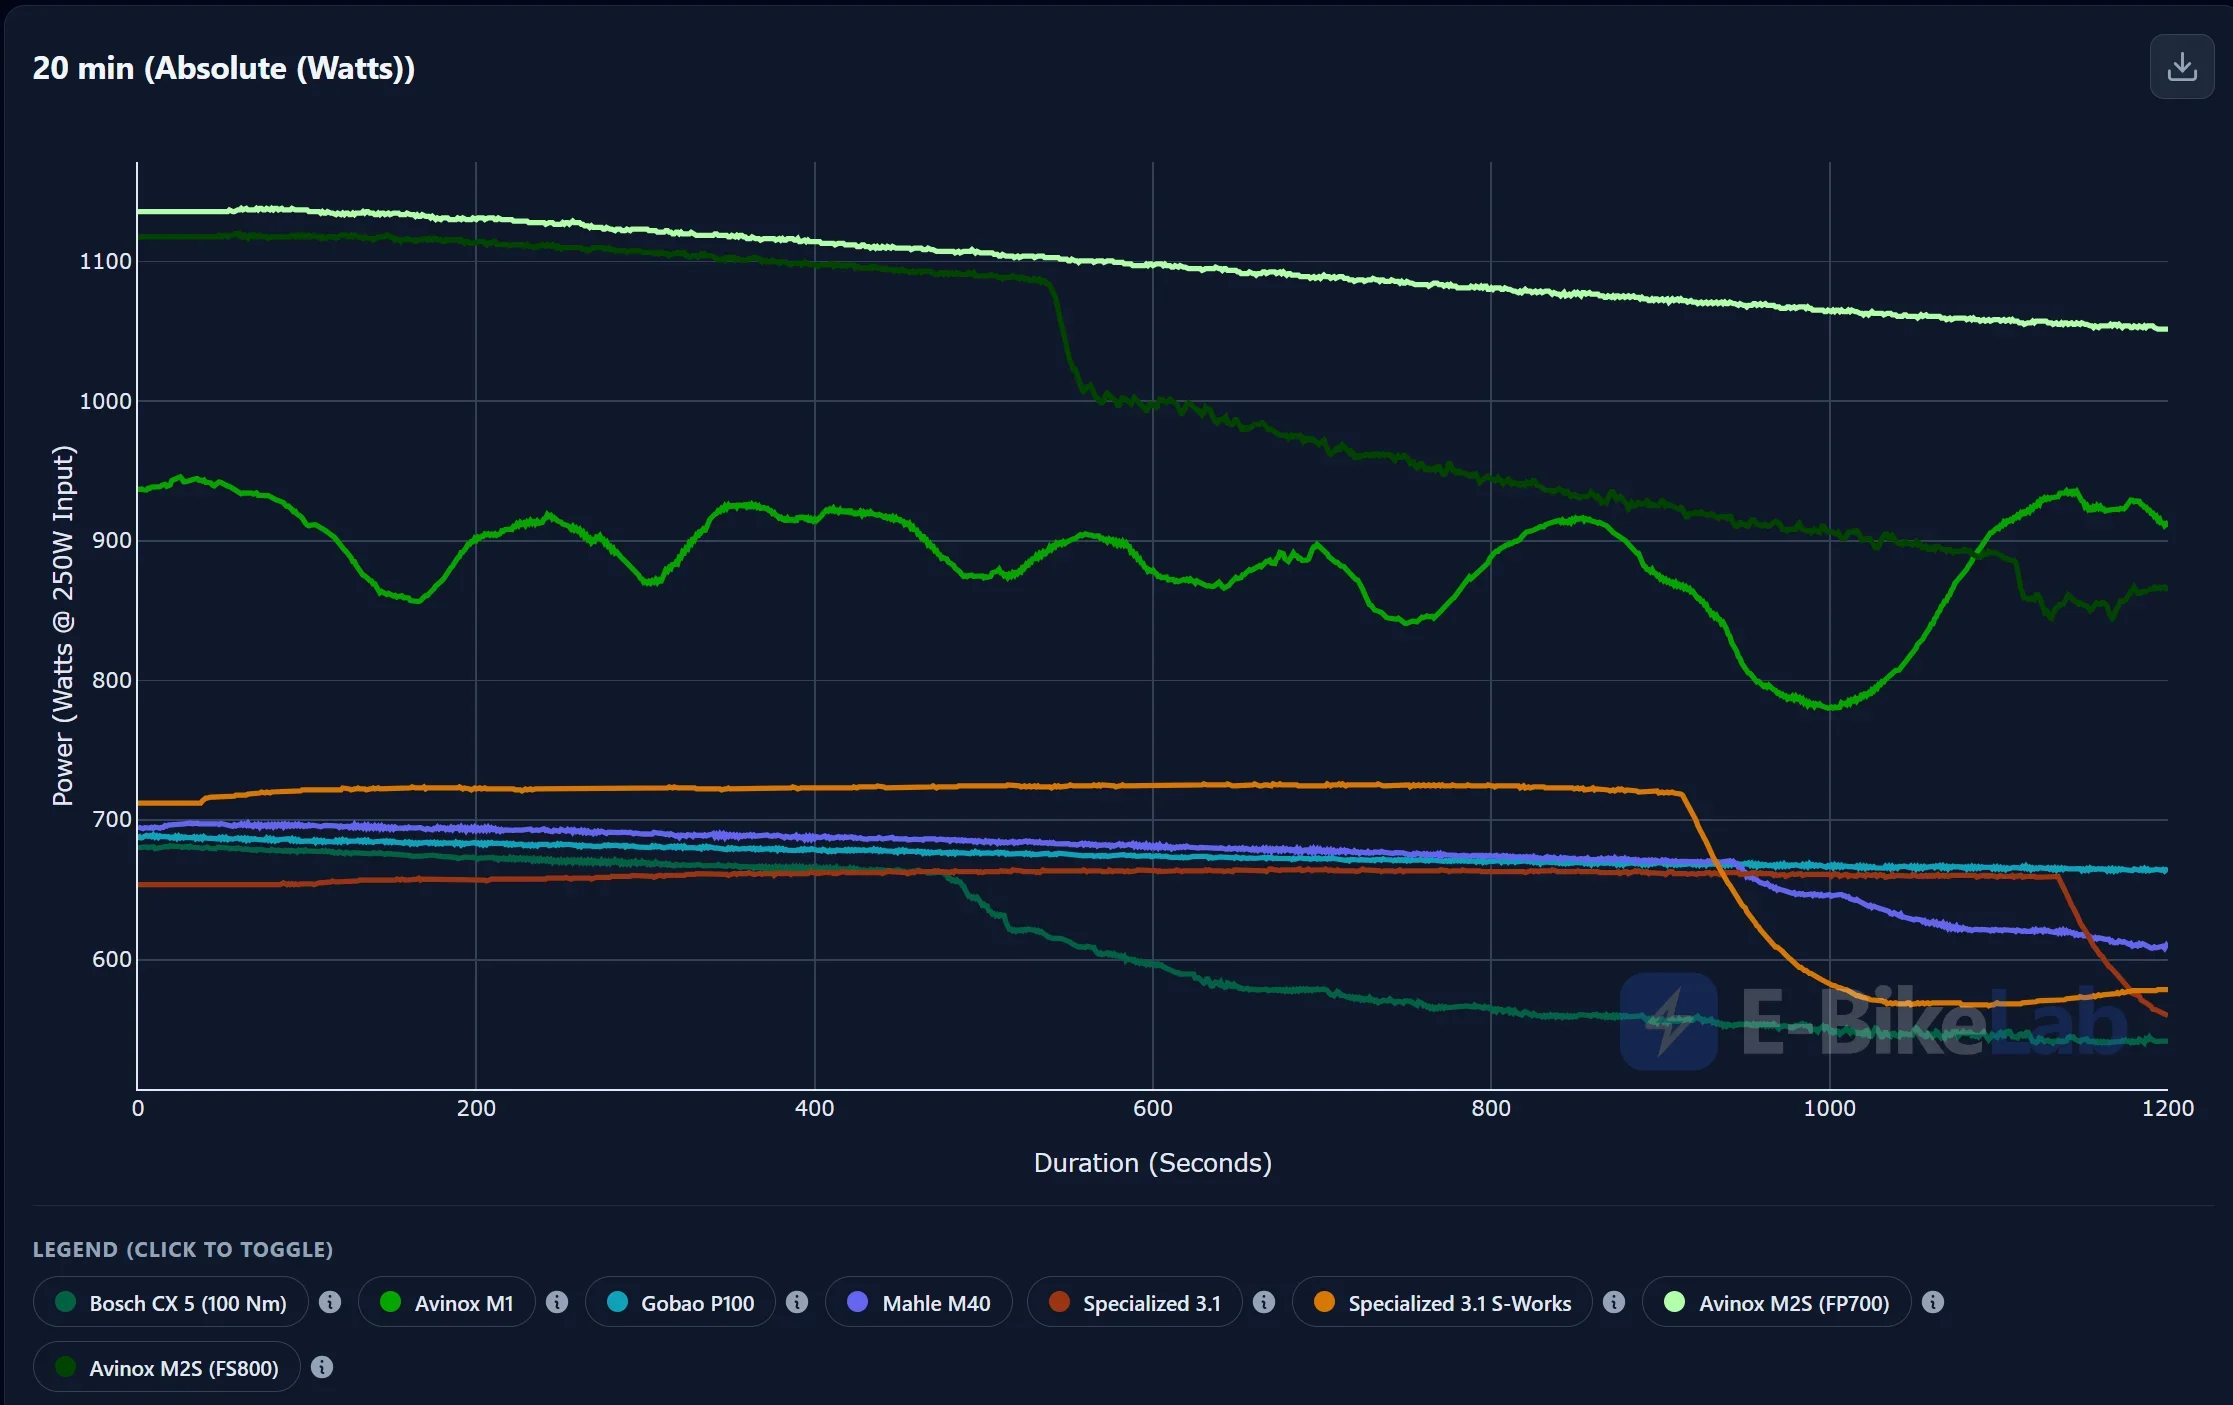Viewport: 2233px width, 1405px height.
Task: Open info for Specialized 3.1 S-Works
Action: click(x=1614, y=1302)
